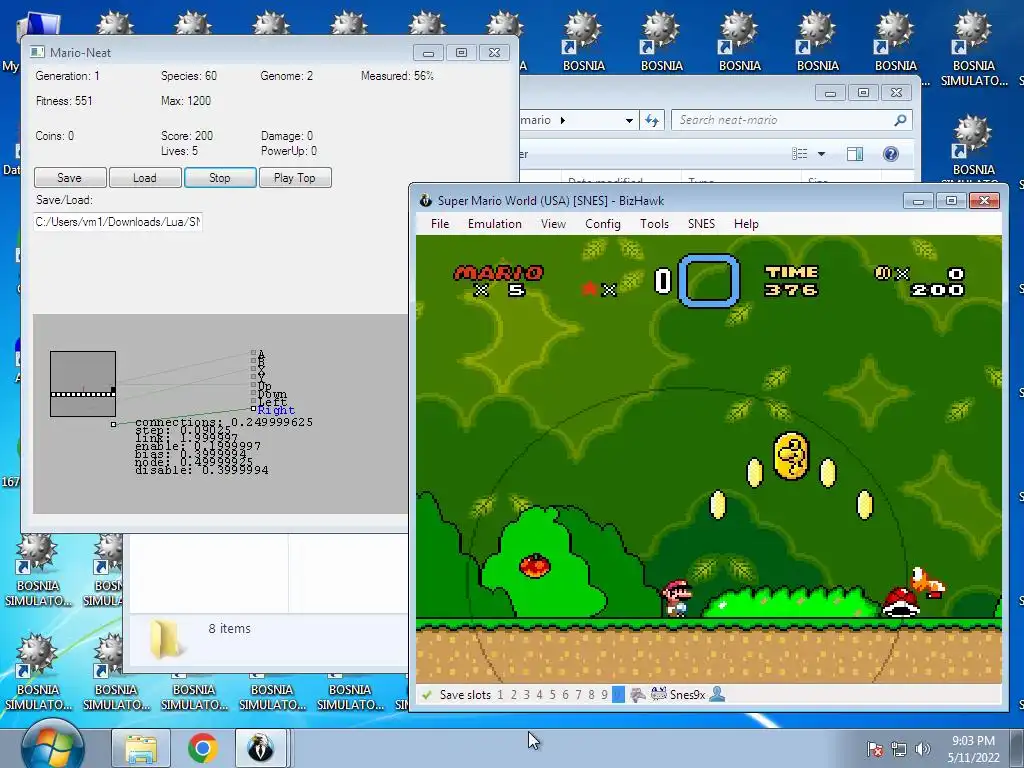Click the blue 'Right' output label in network view

click(276, 410)
